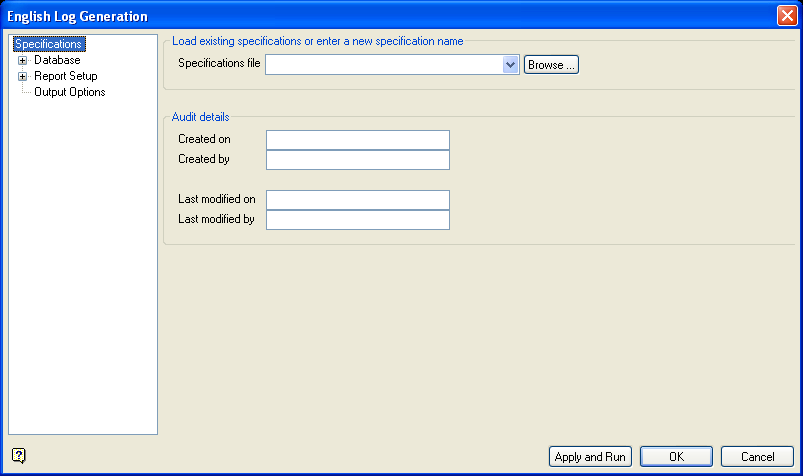
Task: Click the Last modified on field
Action: [x=358, y=200]
